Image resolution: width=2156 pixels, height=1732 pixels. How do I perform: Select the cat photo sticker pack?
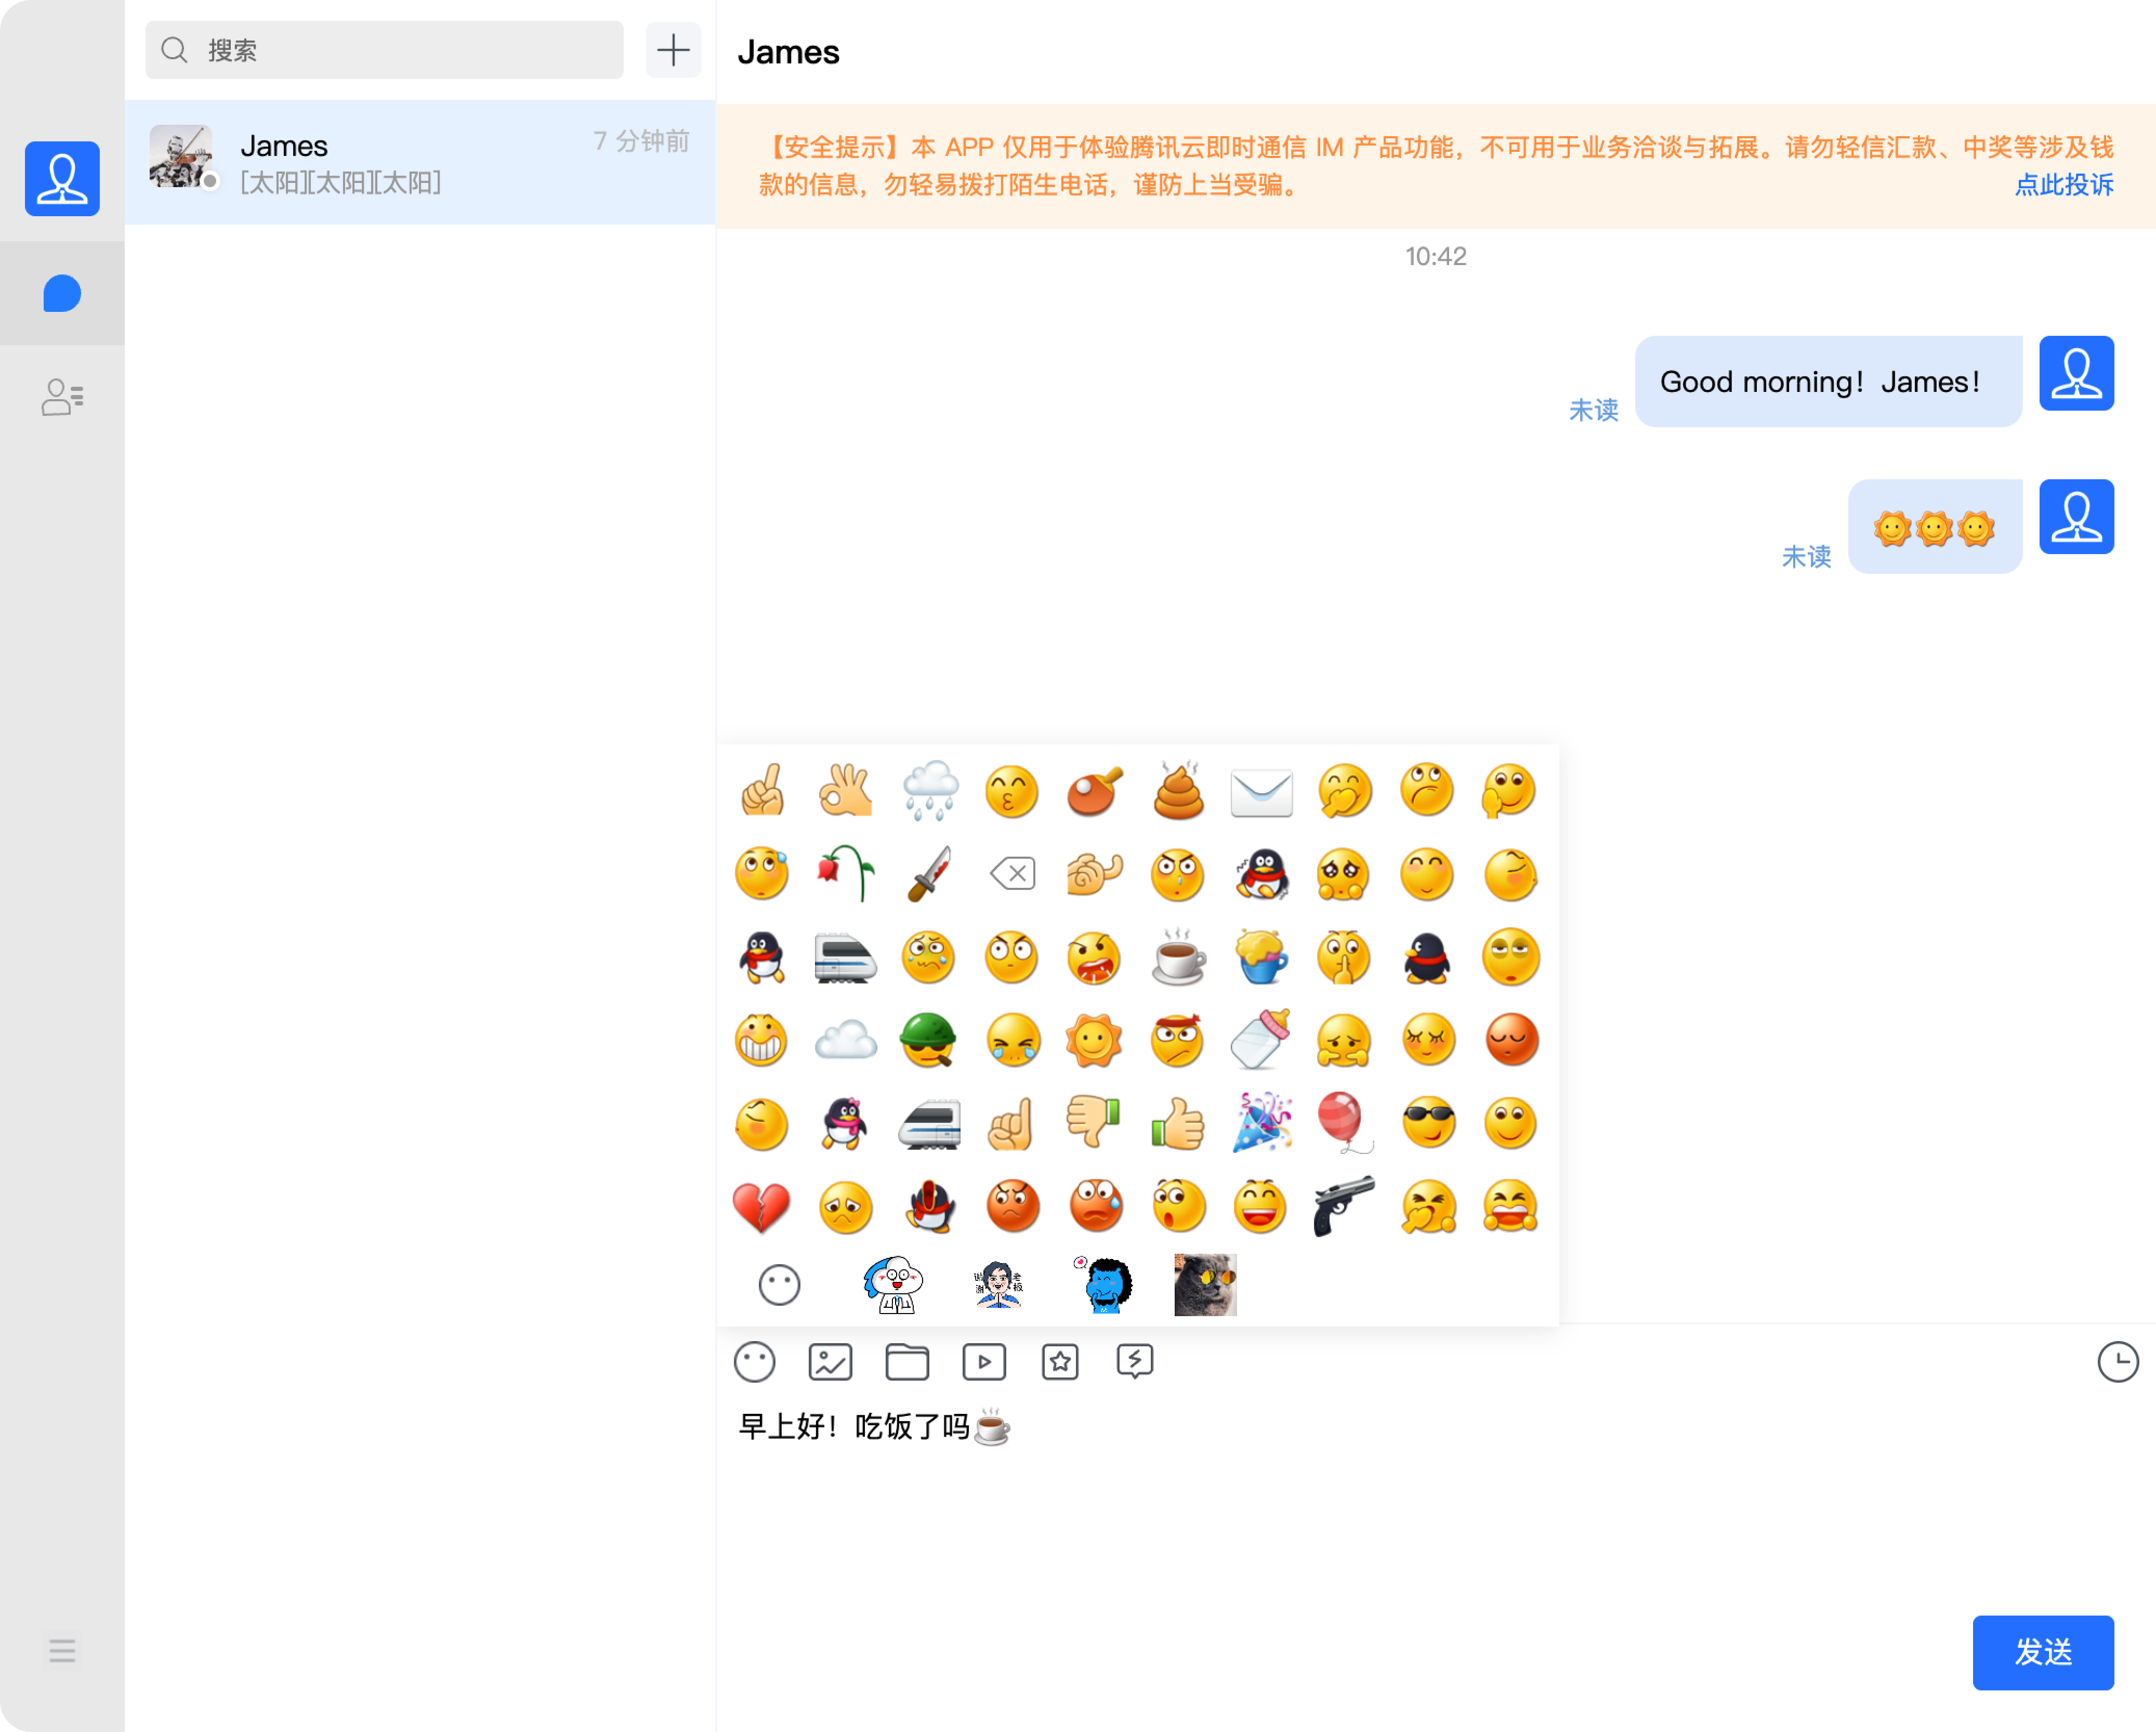[1205, 1285]
